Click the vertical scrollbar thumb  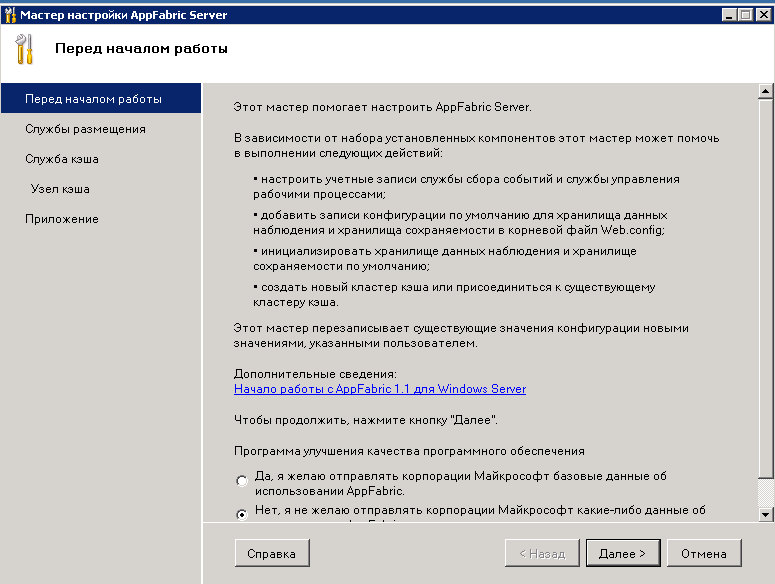point(766,290)
